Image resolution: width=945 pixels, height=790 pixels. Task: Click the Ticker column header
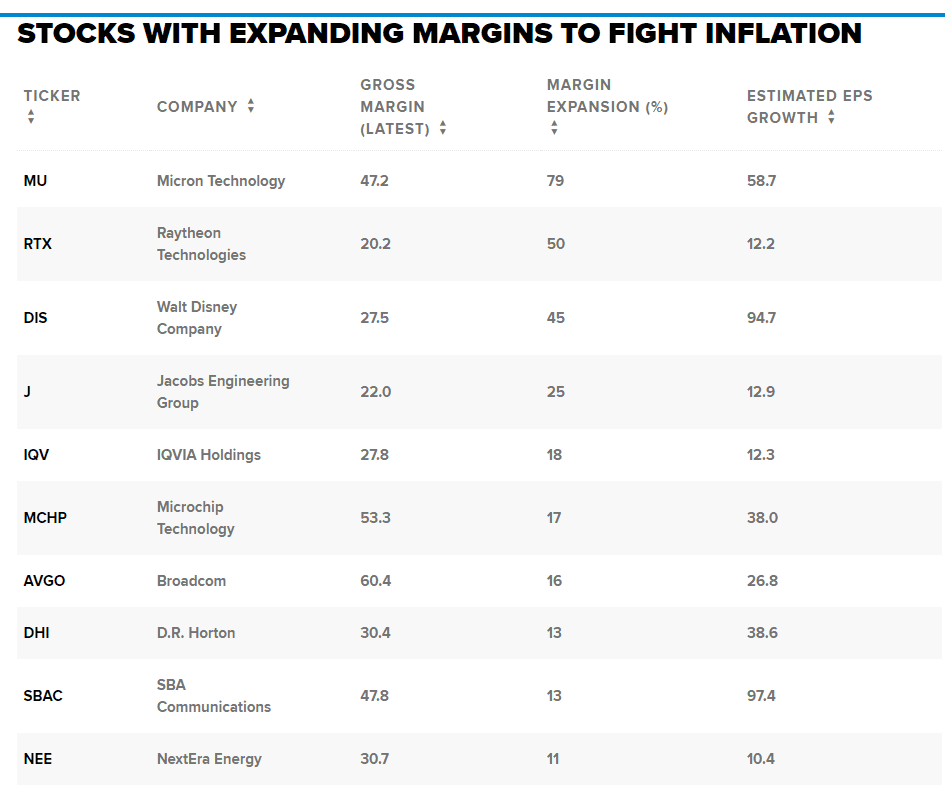point(52,96)
